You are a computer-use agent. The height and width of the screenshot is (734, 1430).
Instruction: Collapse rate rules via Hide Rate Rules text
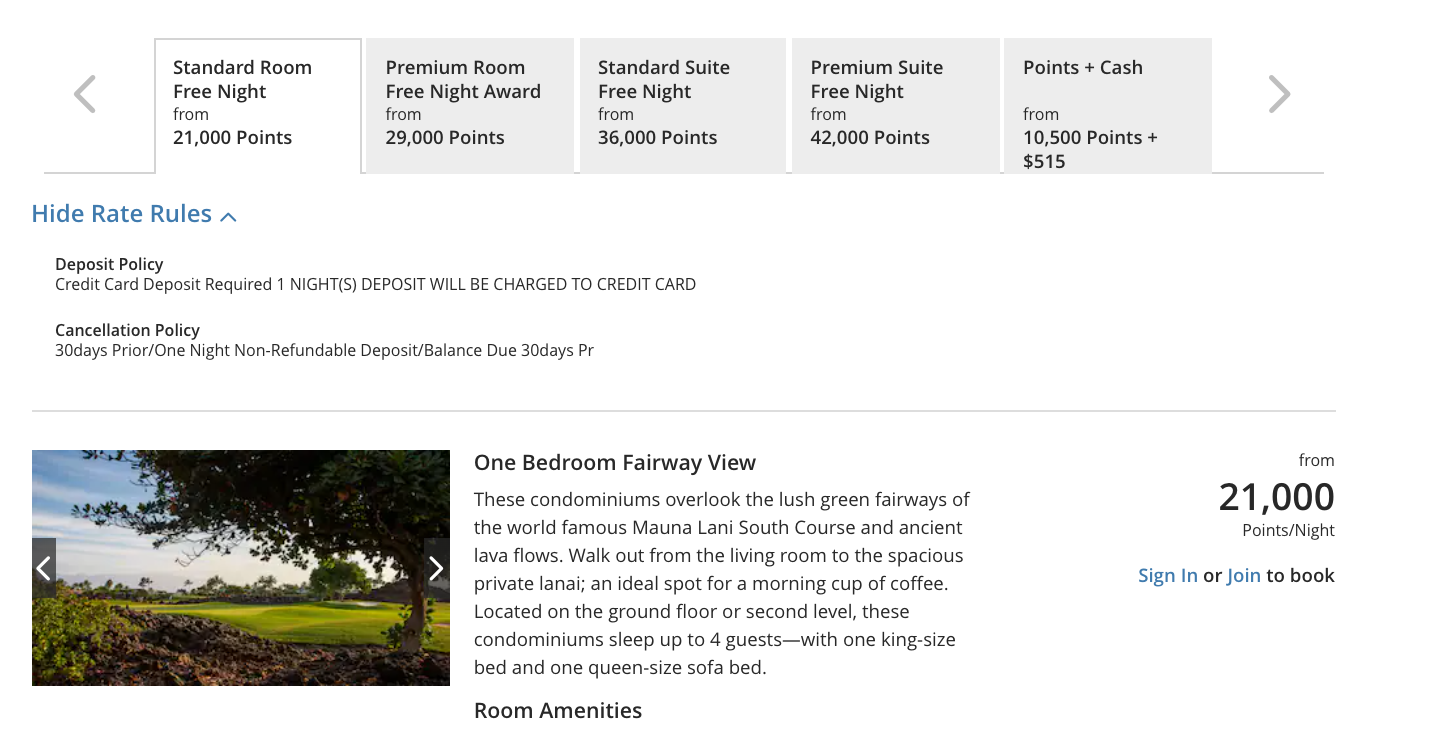122,214
